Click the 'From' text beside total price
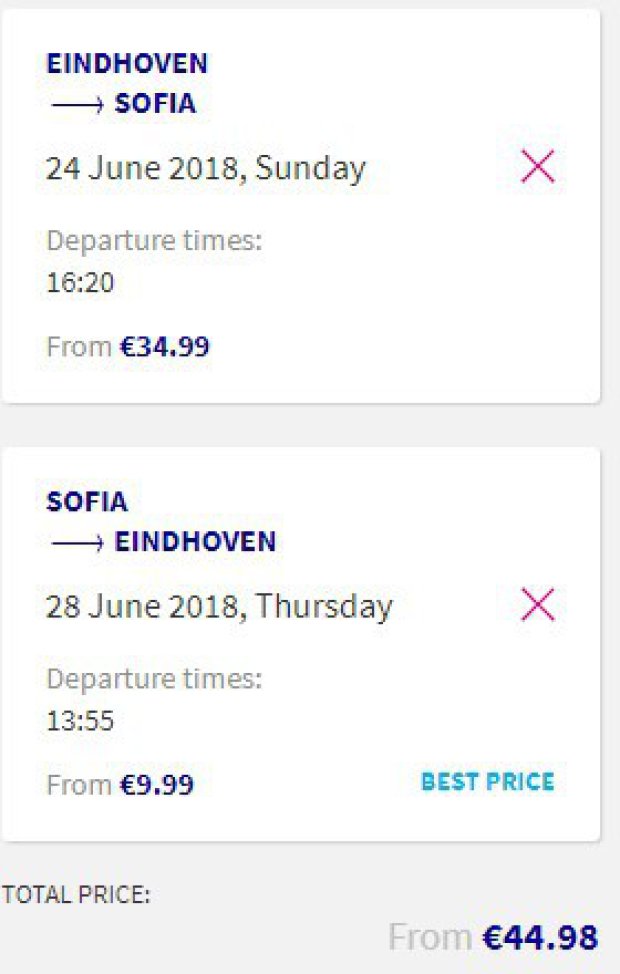 (429, 938)
